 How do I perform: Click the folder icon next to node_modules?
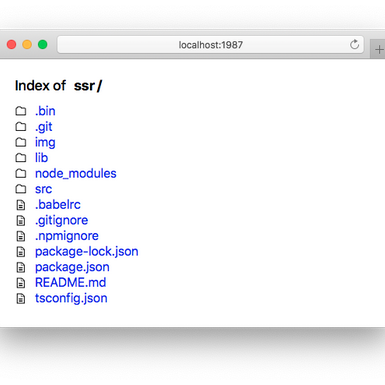(x=21, y=173)
